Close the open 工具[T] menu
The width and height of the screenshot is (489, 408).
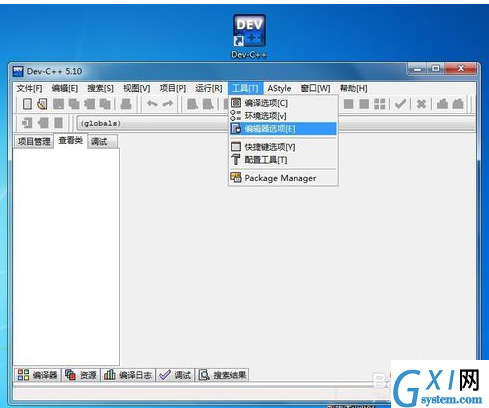pyautogui.click(x=245, y=88)
